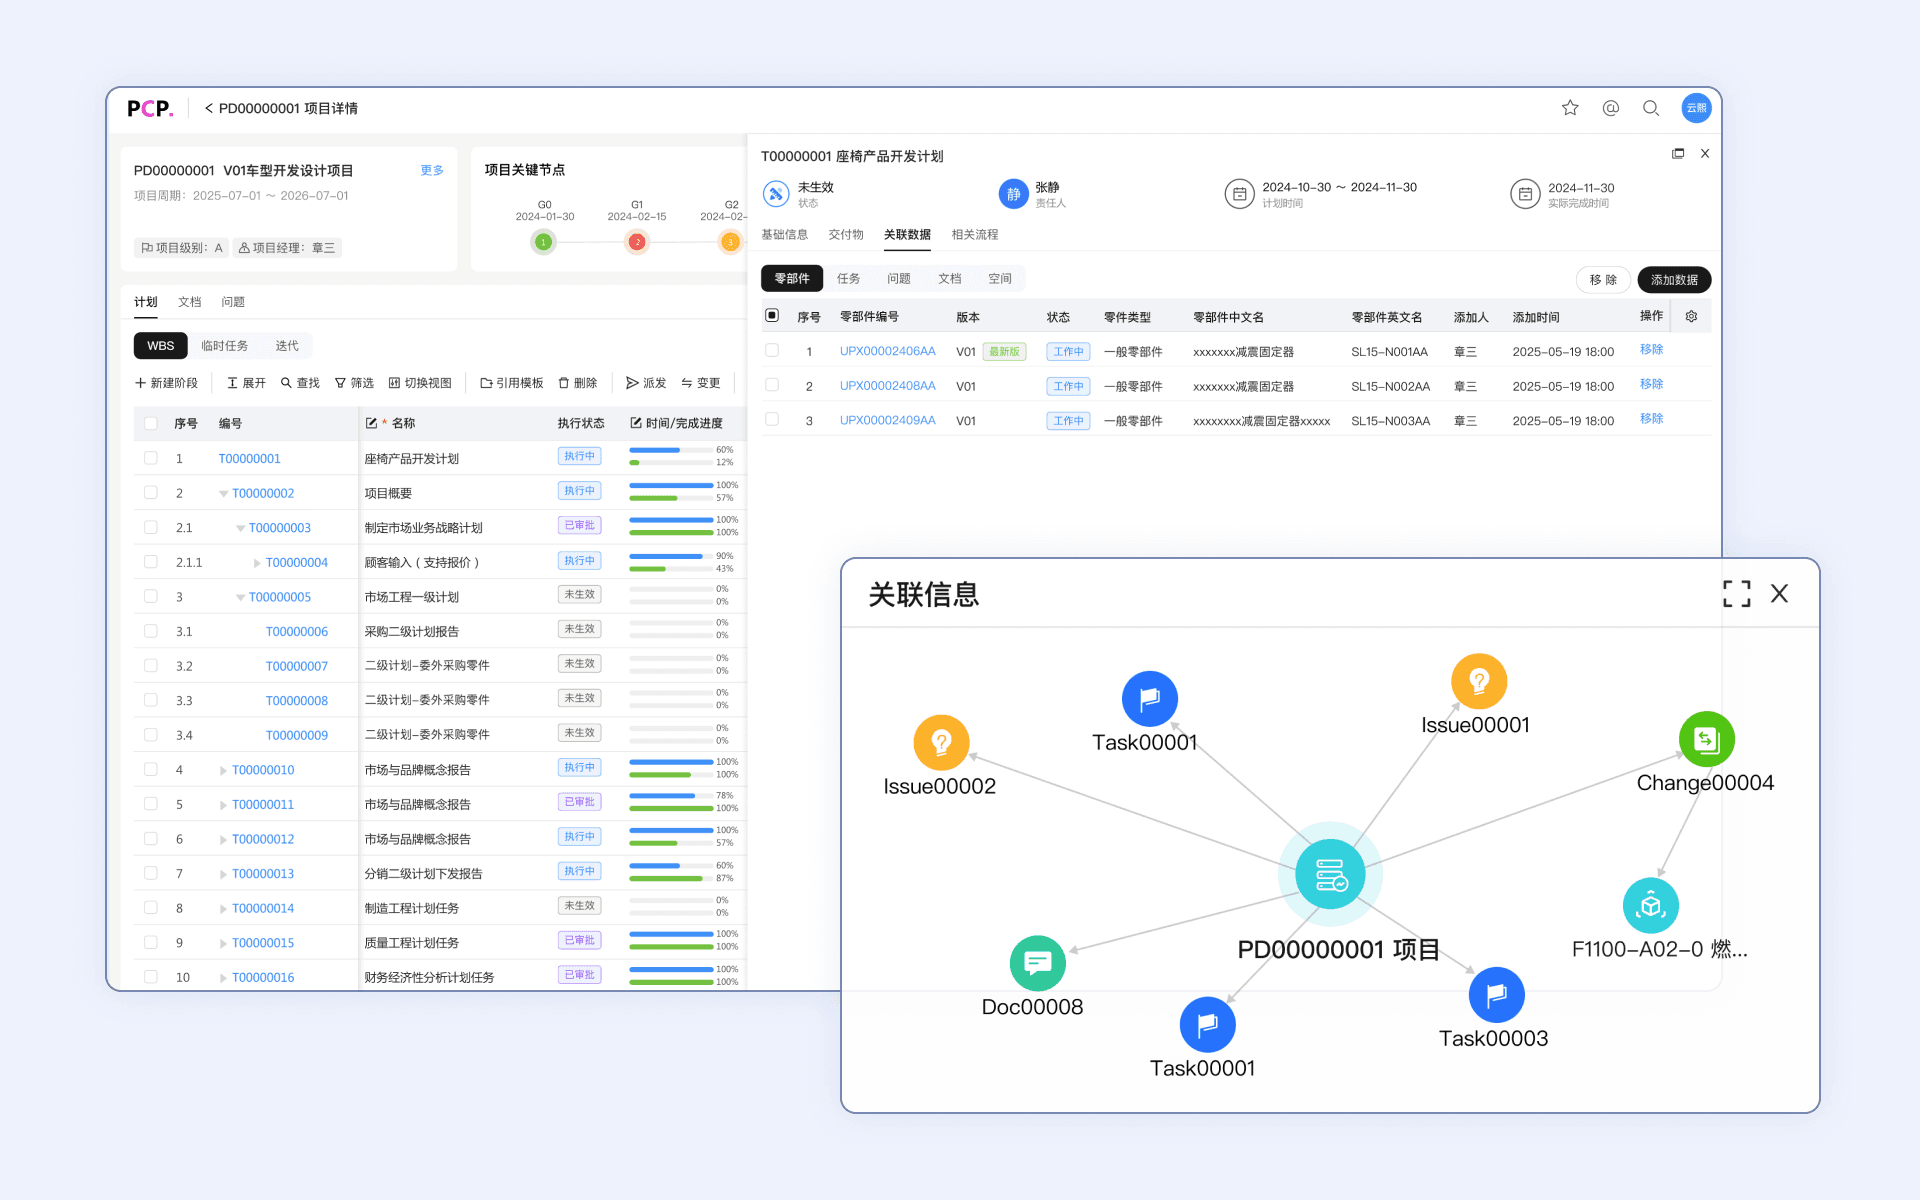This screenshot has width=1920, height=1200.
Task: Click the search magnifier icon
Action: click(1651, 108)
